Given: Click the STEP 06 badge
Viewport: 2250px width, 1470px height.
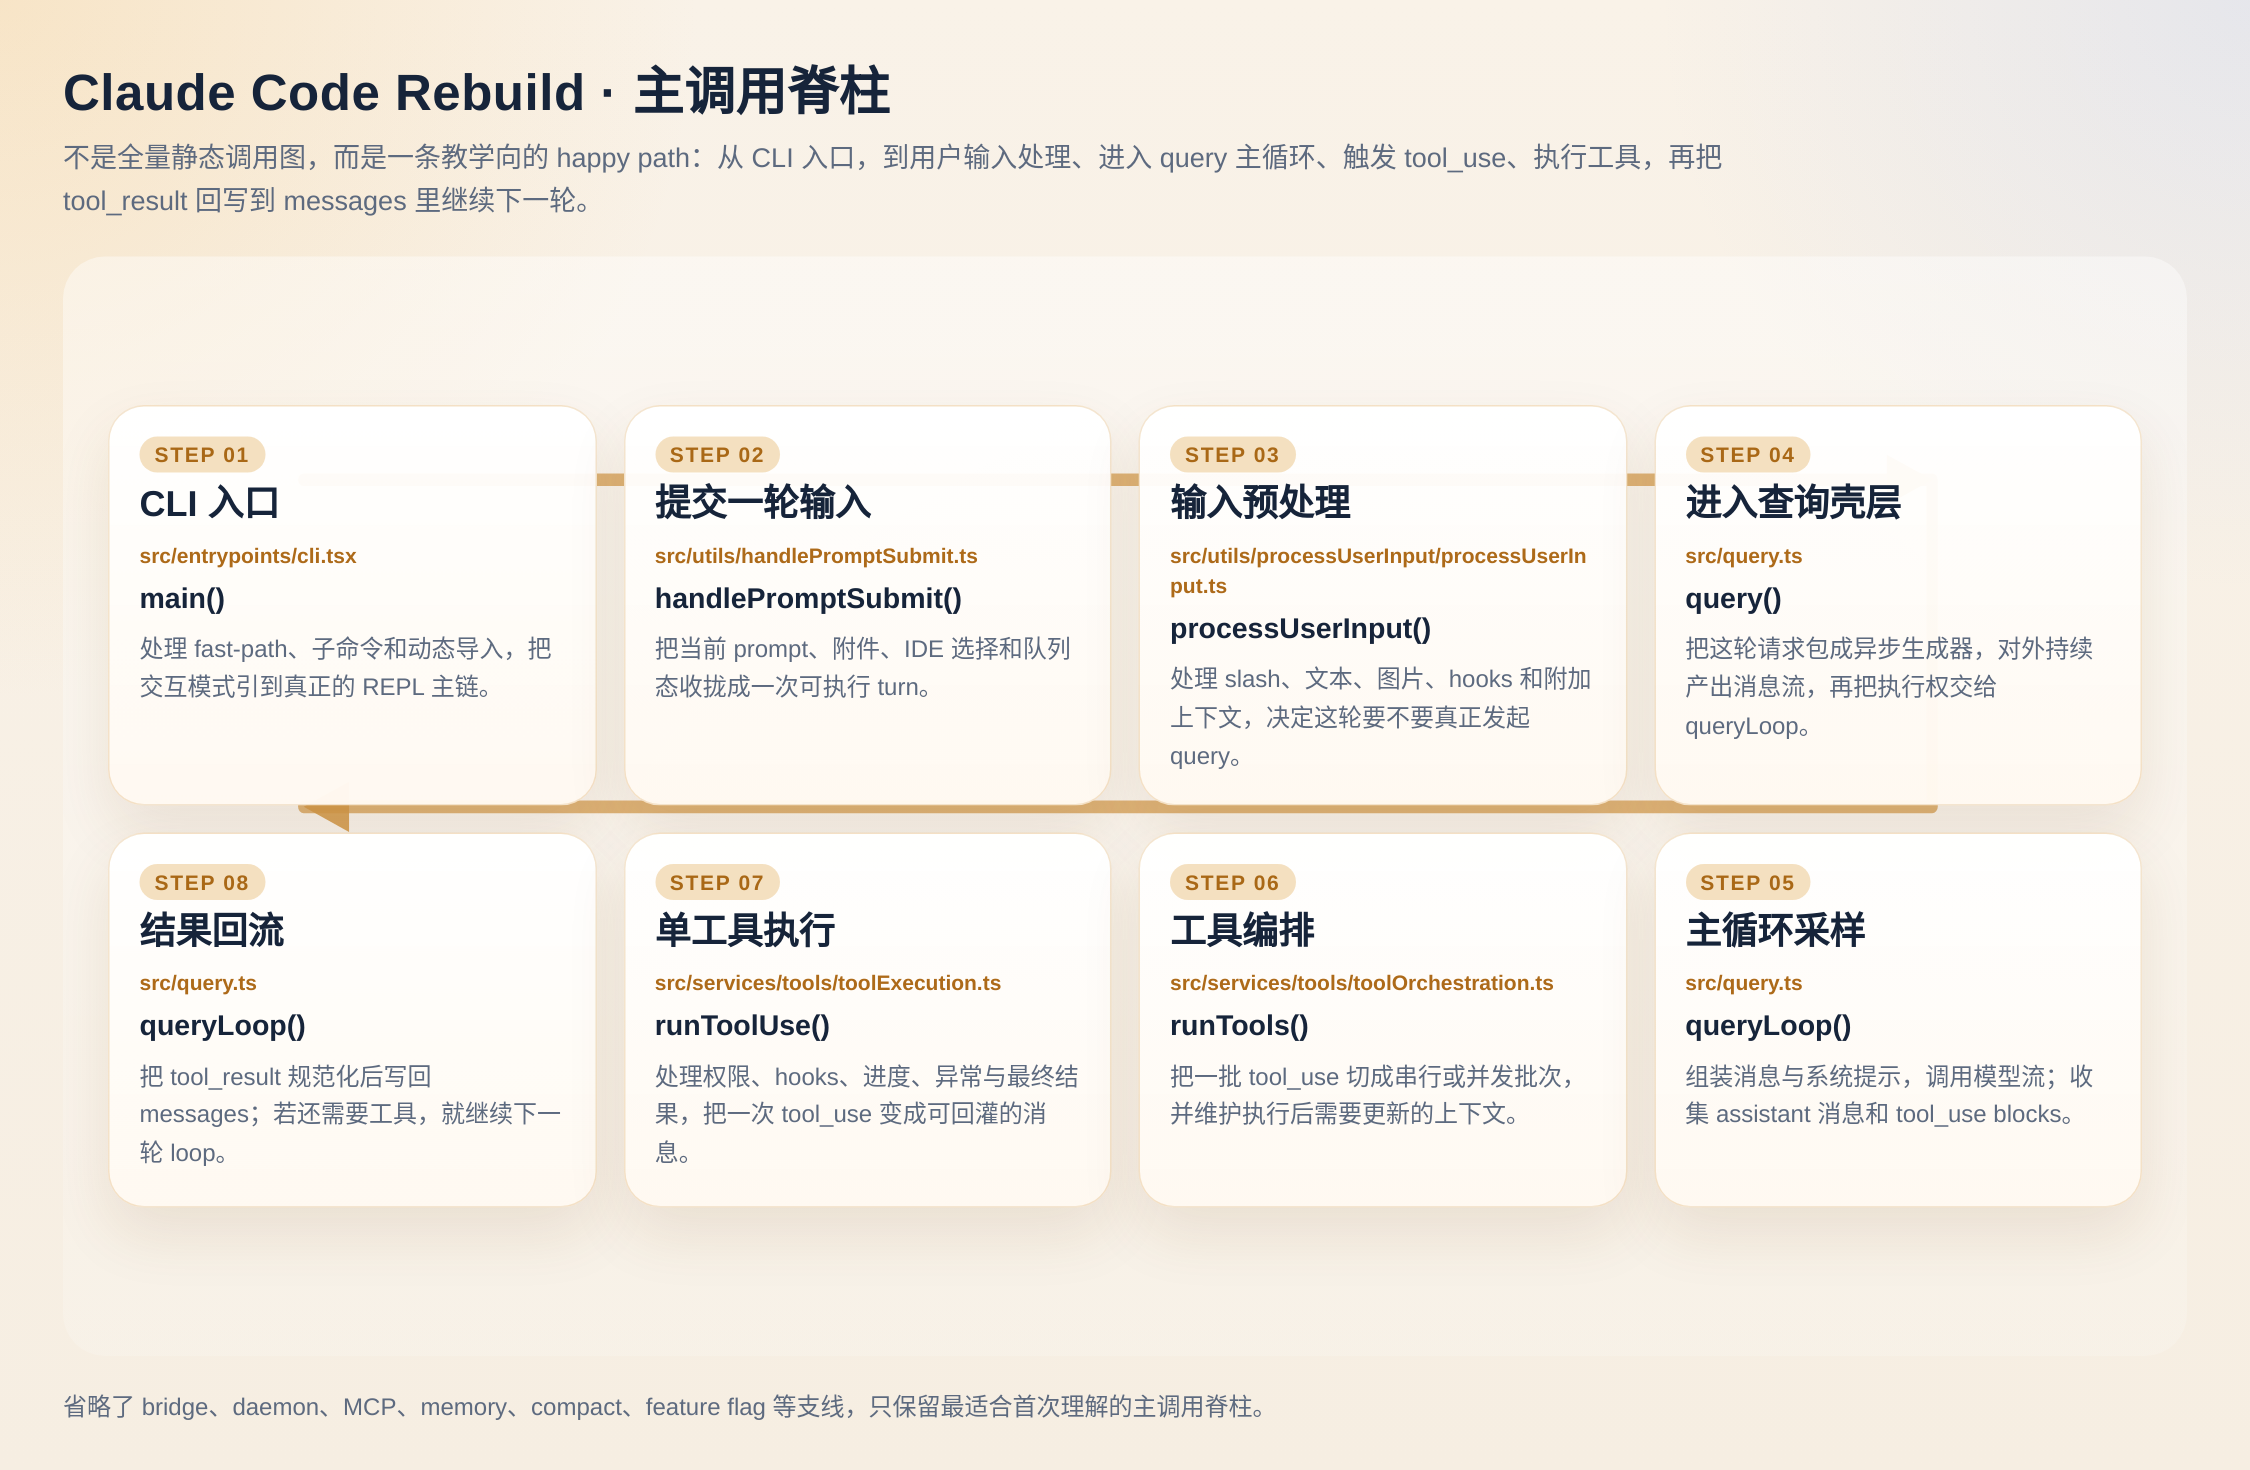Looking at the screenshot, I should (1232, 883).
